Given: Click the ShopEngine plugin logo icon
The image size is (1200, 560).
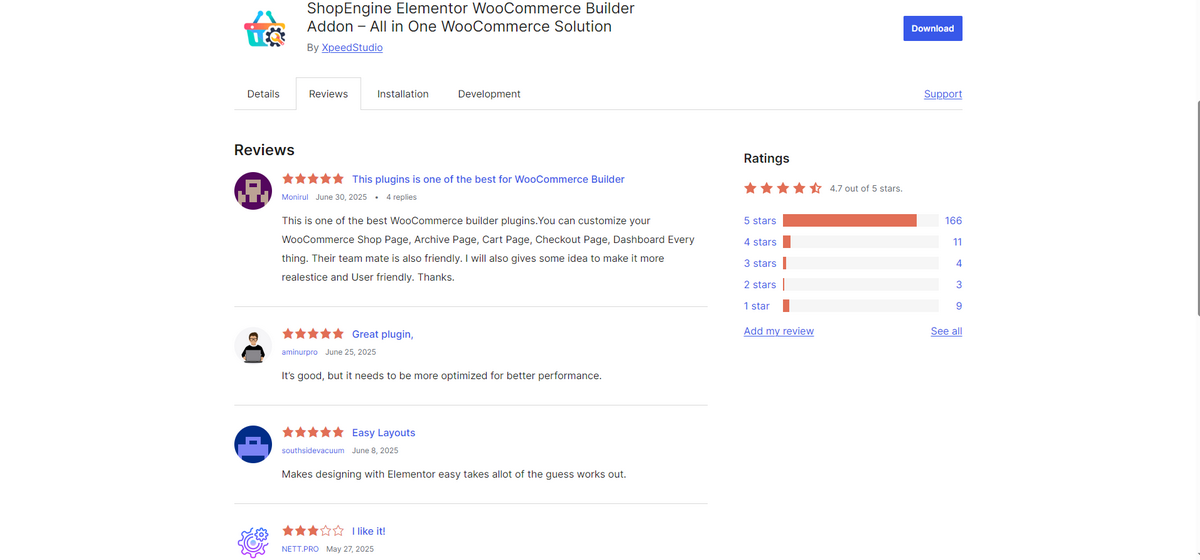Looking at the screenshot, I should (265, 29).
